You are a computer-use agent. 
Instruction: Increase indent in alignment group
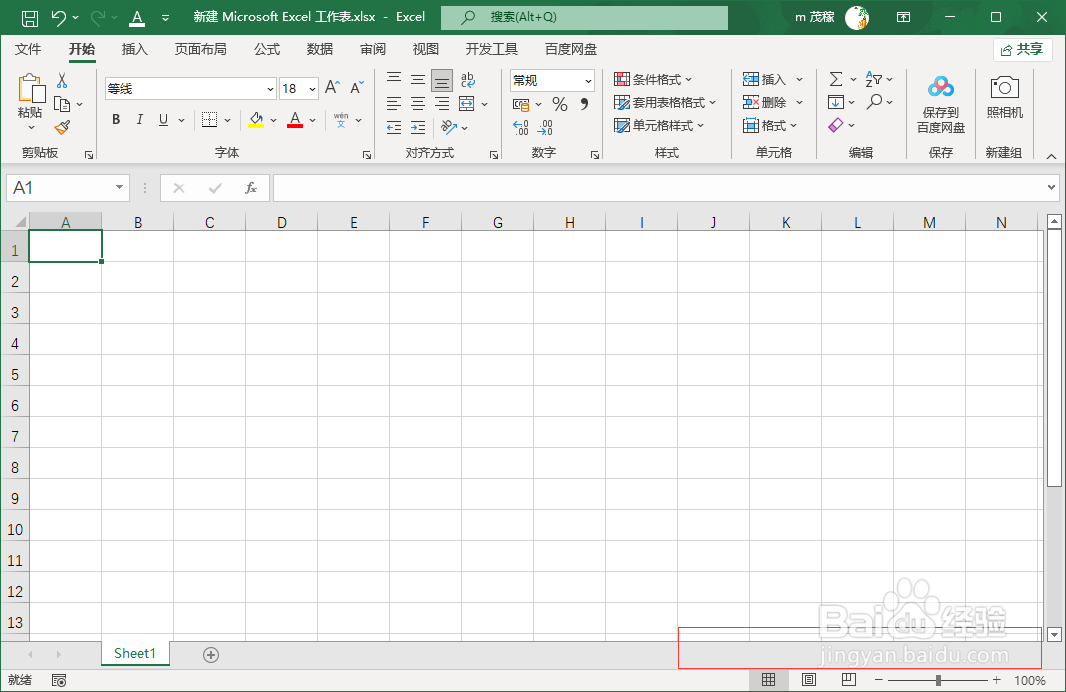point(418,127)
